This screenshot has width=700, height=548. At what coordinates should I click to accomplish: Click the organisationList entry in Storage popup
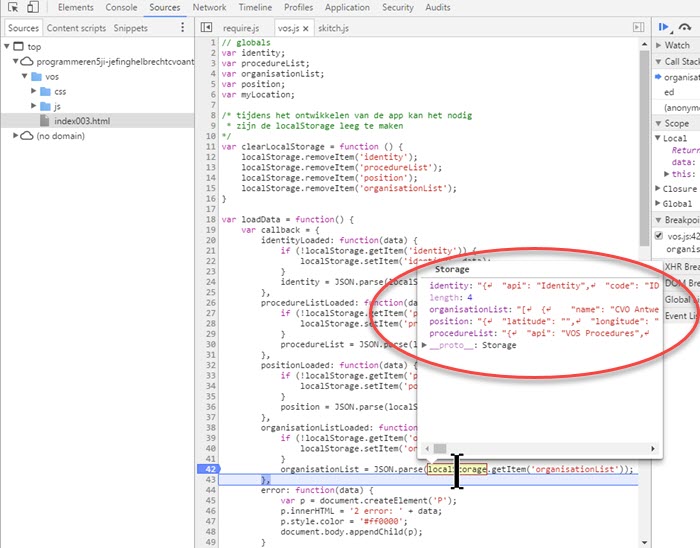point(544,309)
